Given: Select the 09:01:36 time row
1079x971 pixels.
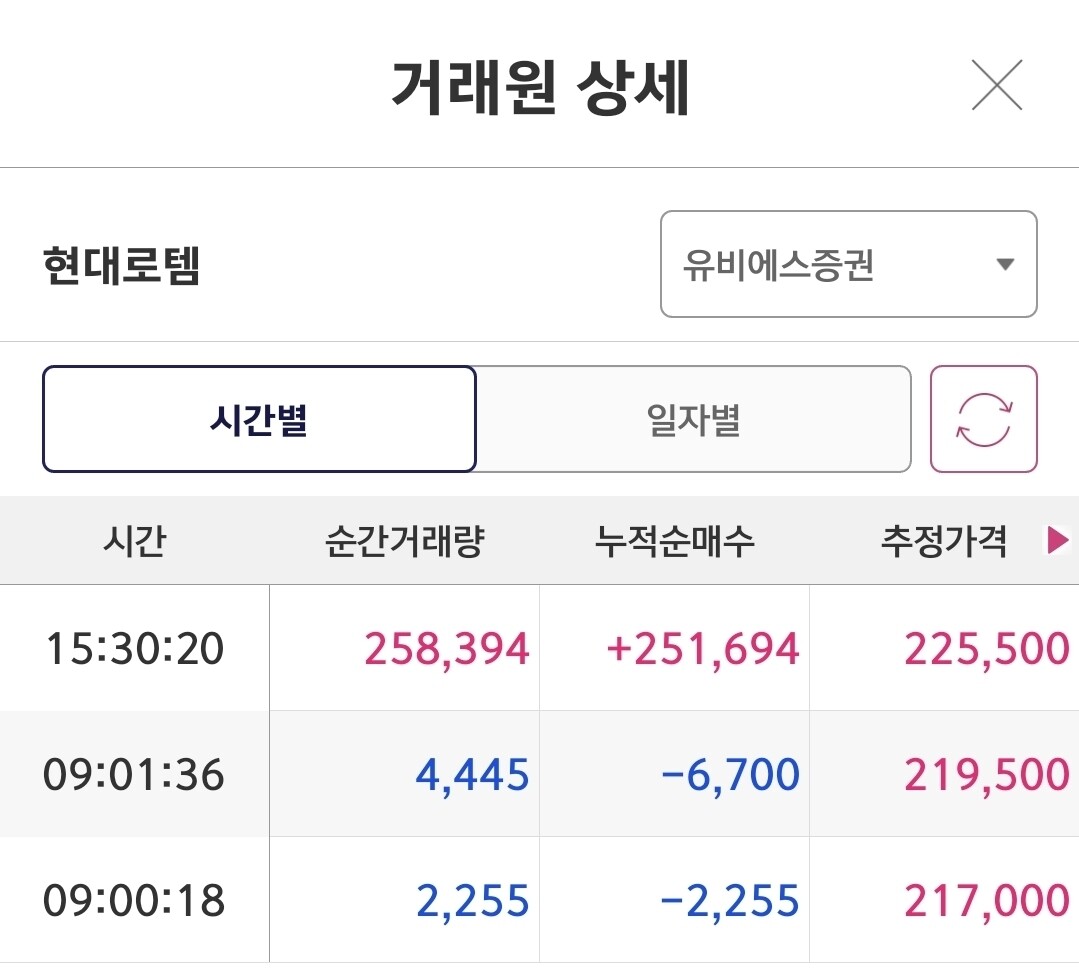Looking at the screenshot, I should click(134, 775).
